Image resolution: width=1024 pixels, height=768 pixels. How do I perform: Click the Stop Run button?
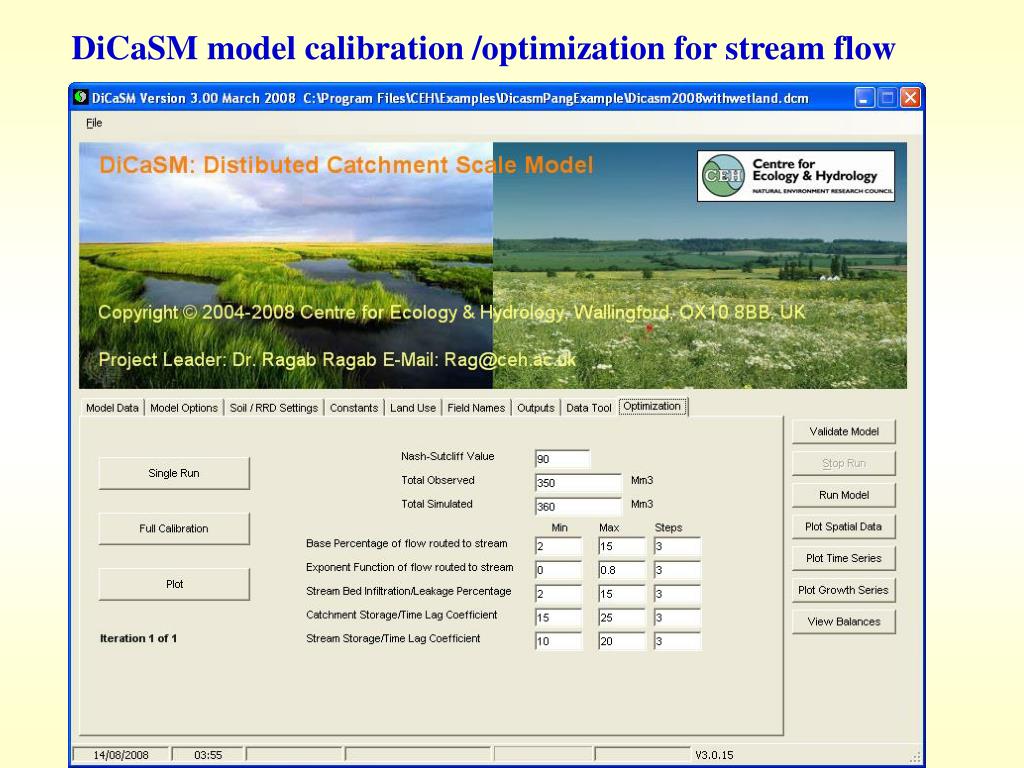pos(844,464)
